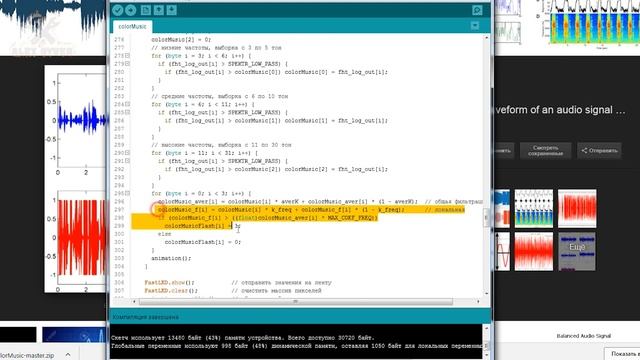Screen dimensions: 640x360
Task: Click the editor horizontal scrollbar thumb
Action: coord(296,302)
